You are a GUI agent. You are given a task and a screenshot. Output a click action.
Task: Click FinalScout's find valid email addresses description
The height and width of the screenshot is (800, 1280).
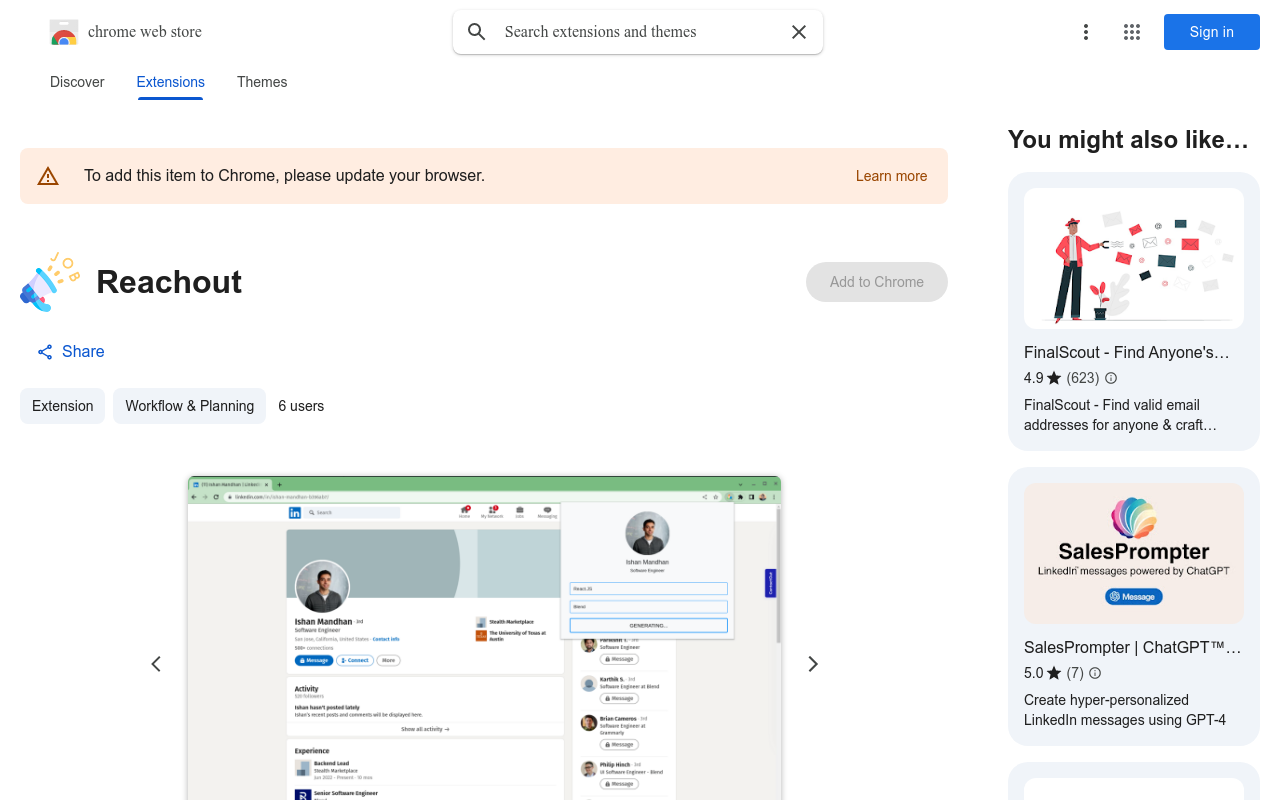pos(1121,415)
